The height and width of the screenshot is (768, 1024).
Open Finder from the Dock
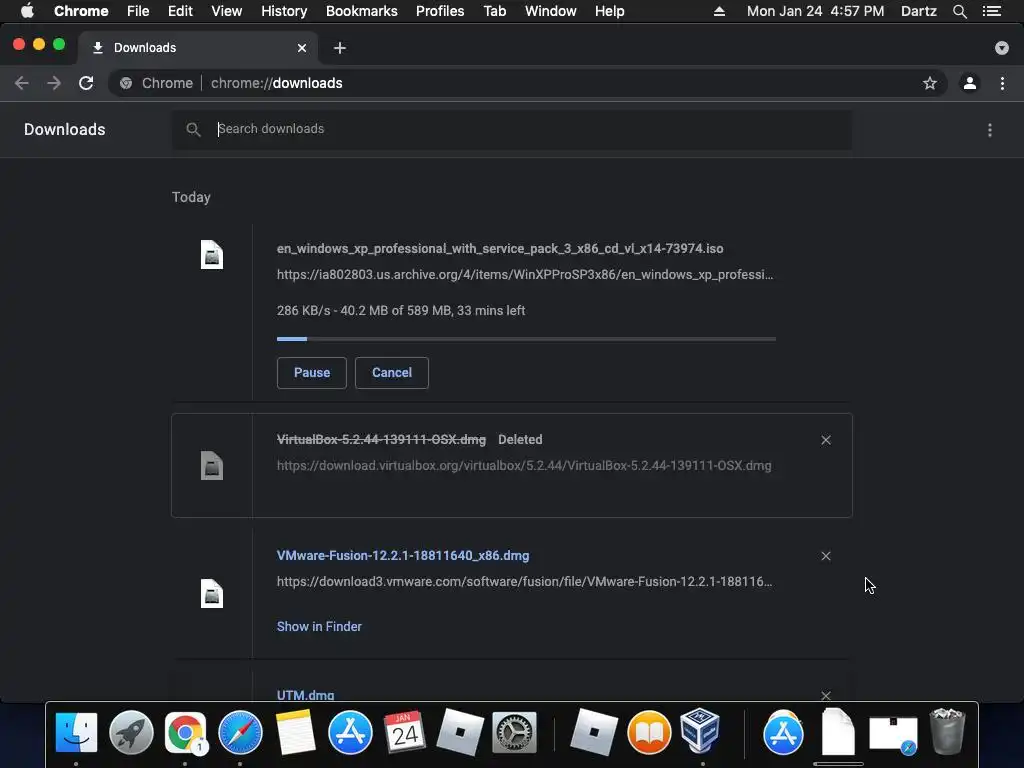[76, 733]
